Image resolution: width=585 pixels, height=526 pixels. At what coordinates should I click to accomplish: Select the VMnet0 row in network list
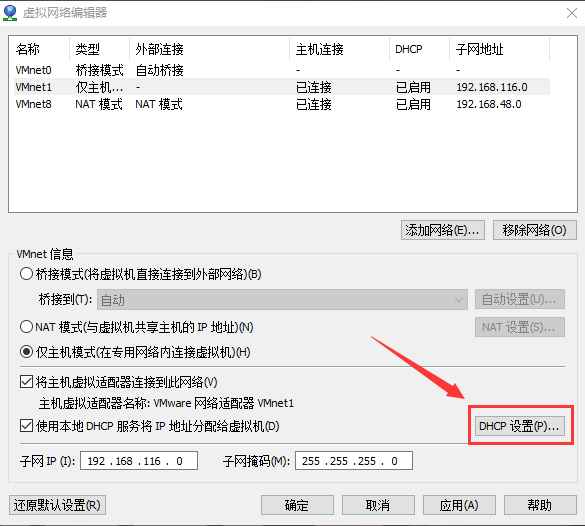click(x=282, y=70)
